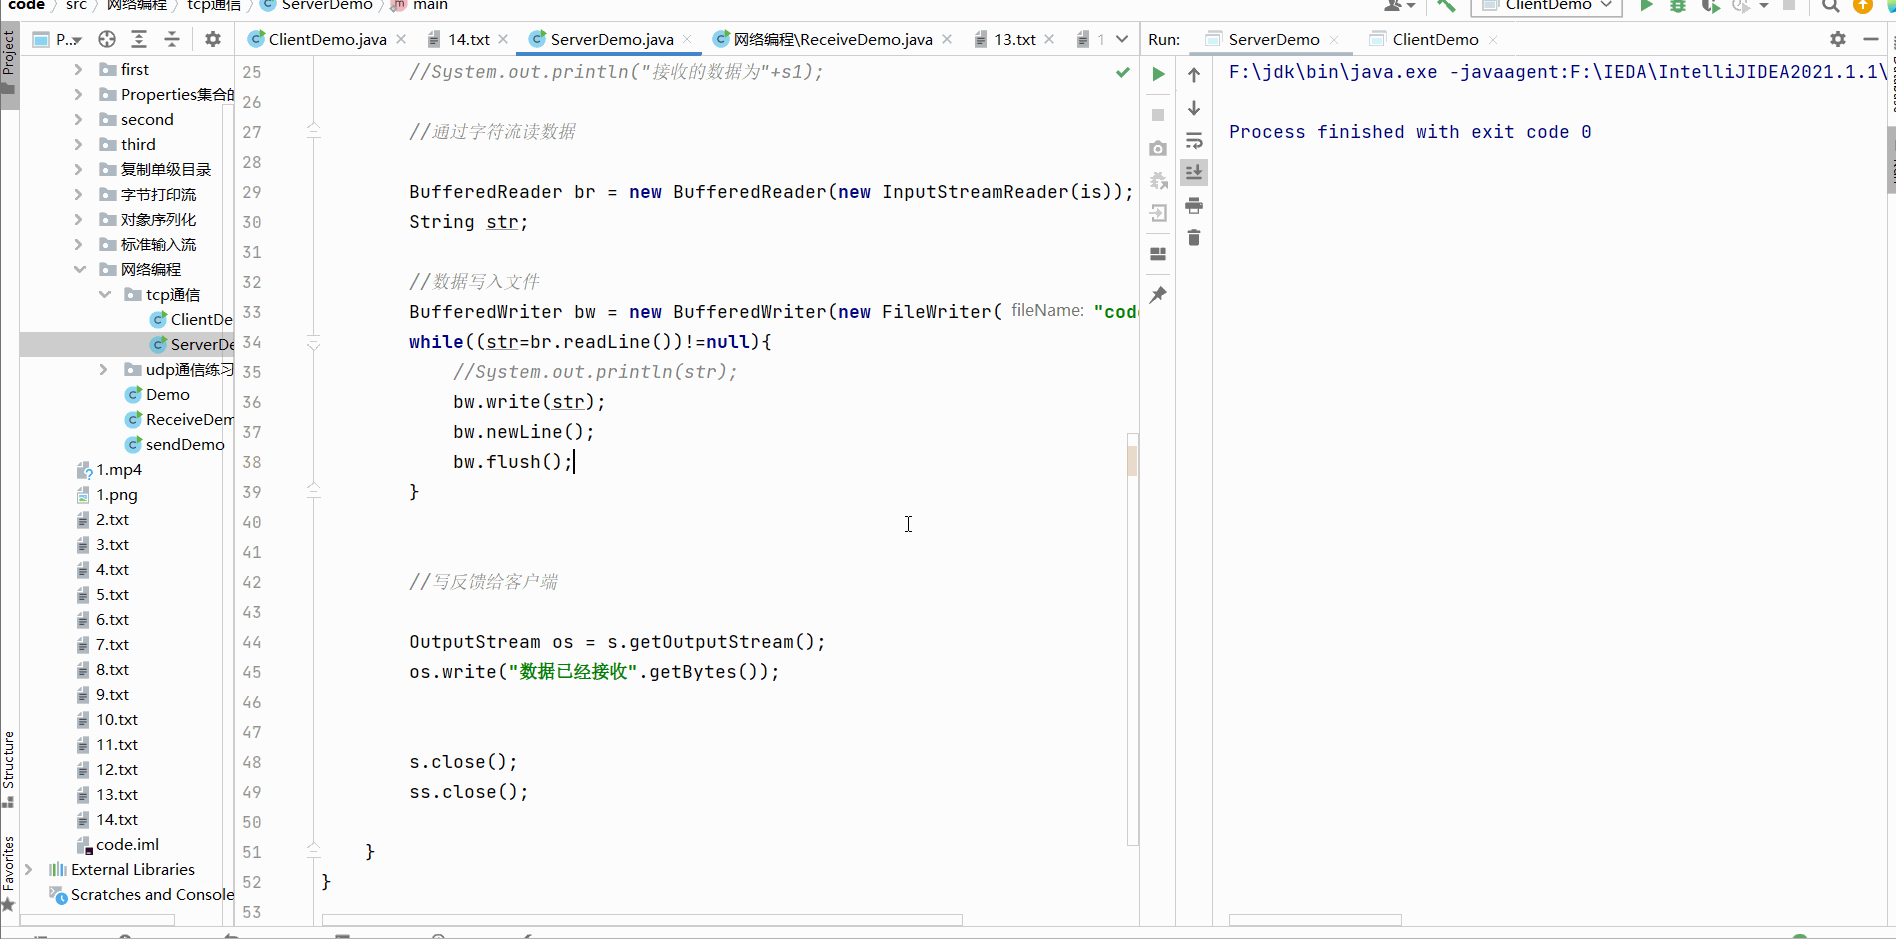Click editor horizontal scrollbar
Viewport: 1896px width, 939px height.
[x=642, y=919]
